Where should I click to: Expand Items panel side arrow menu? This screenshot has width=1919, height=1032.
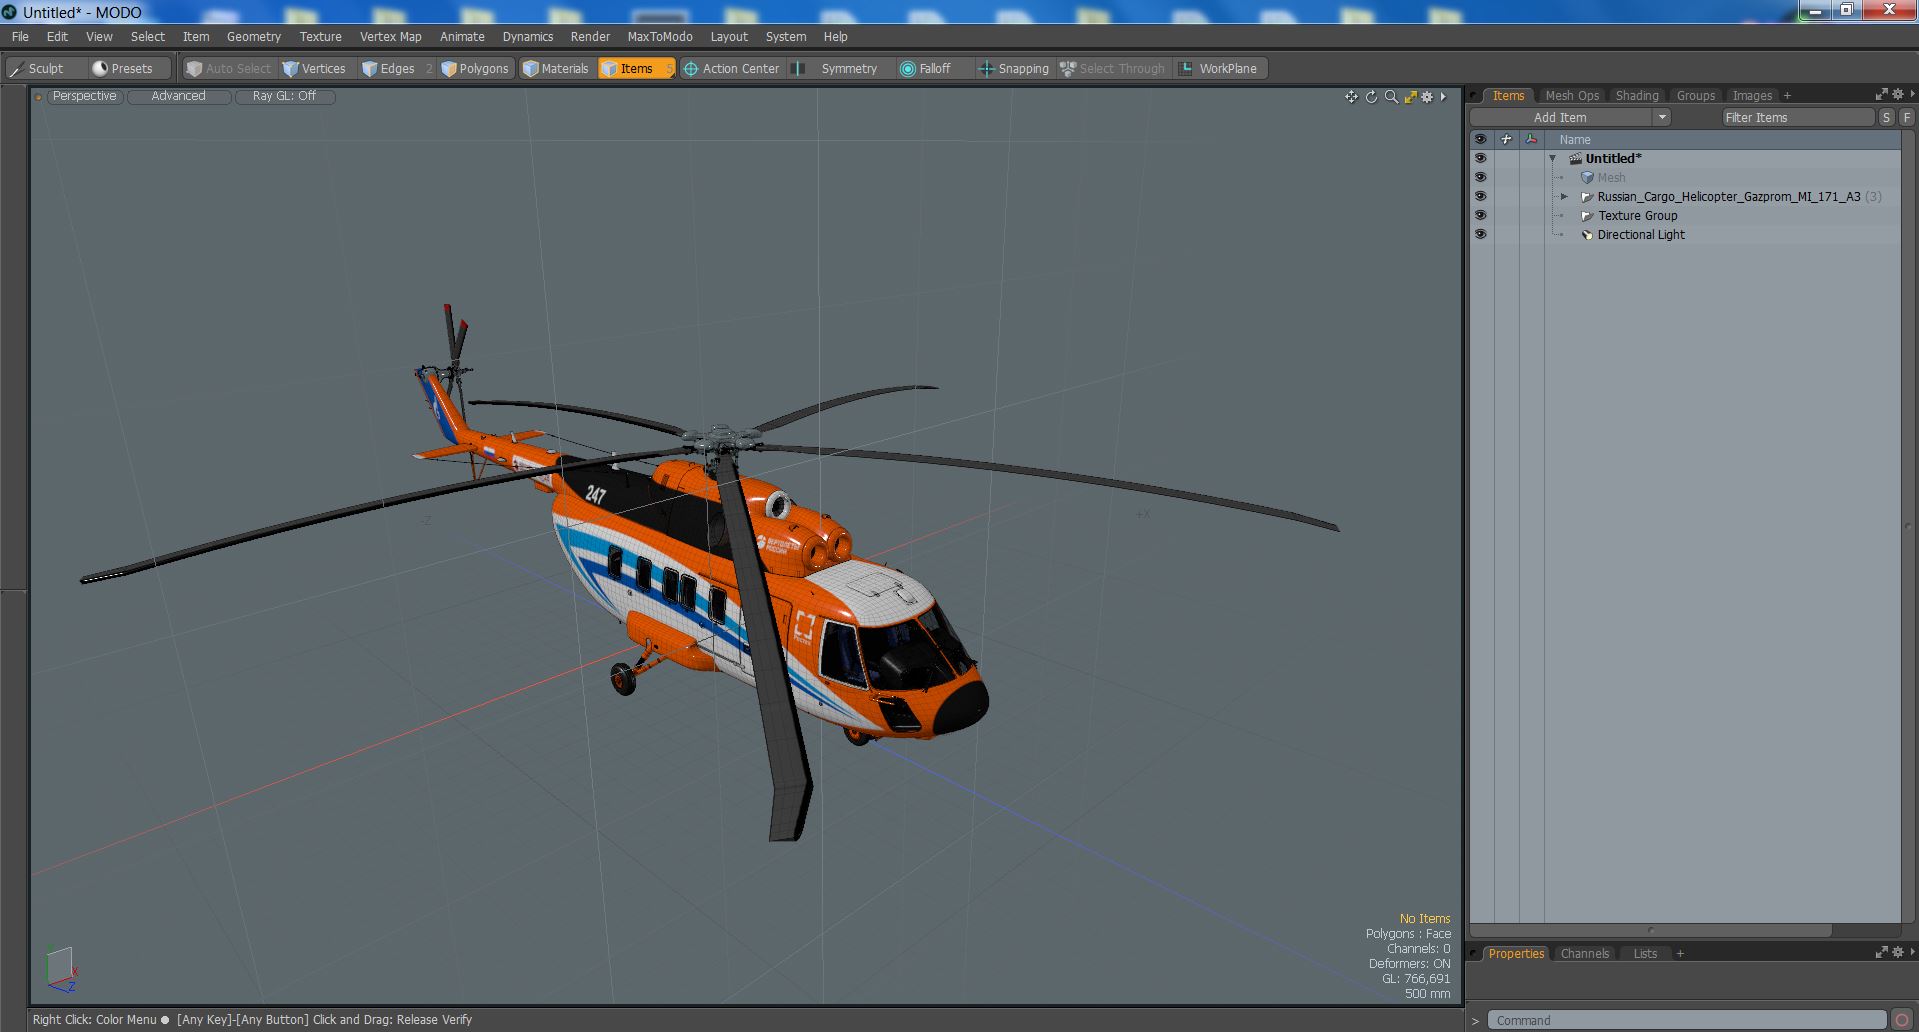click(1912, 95)
